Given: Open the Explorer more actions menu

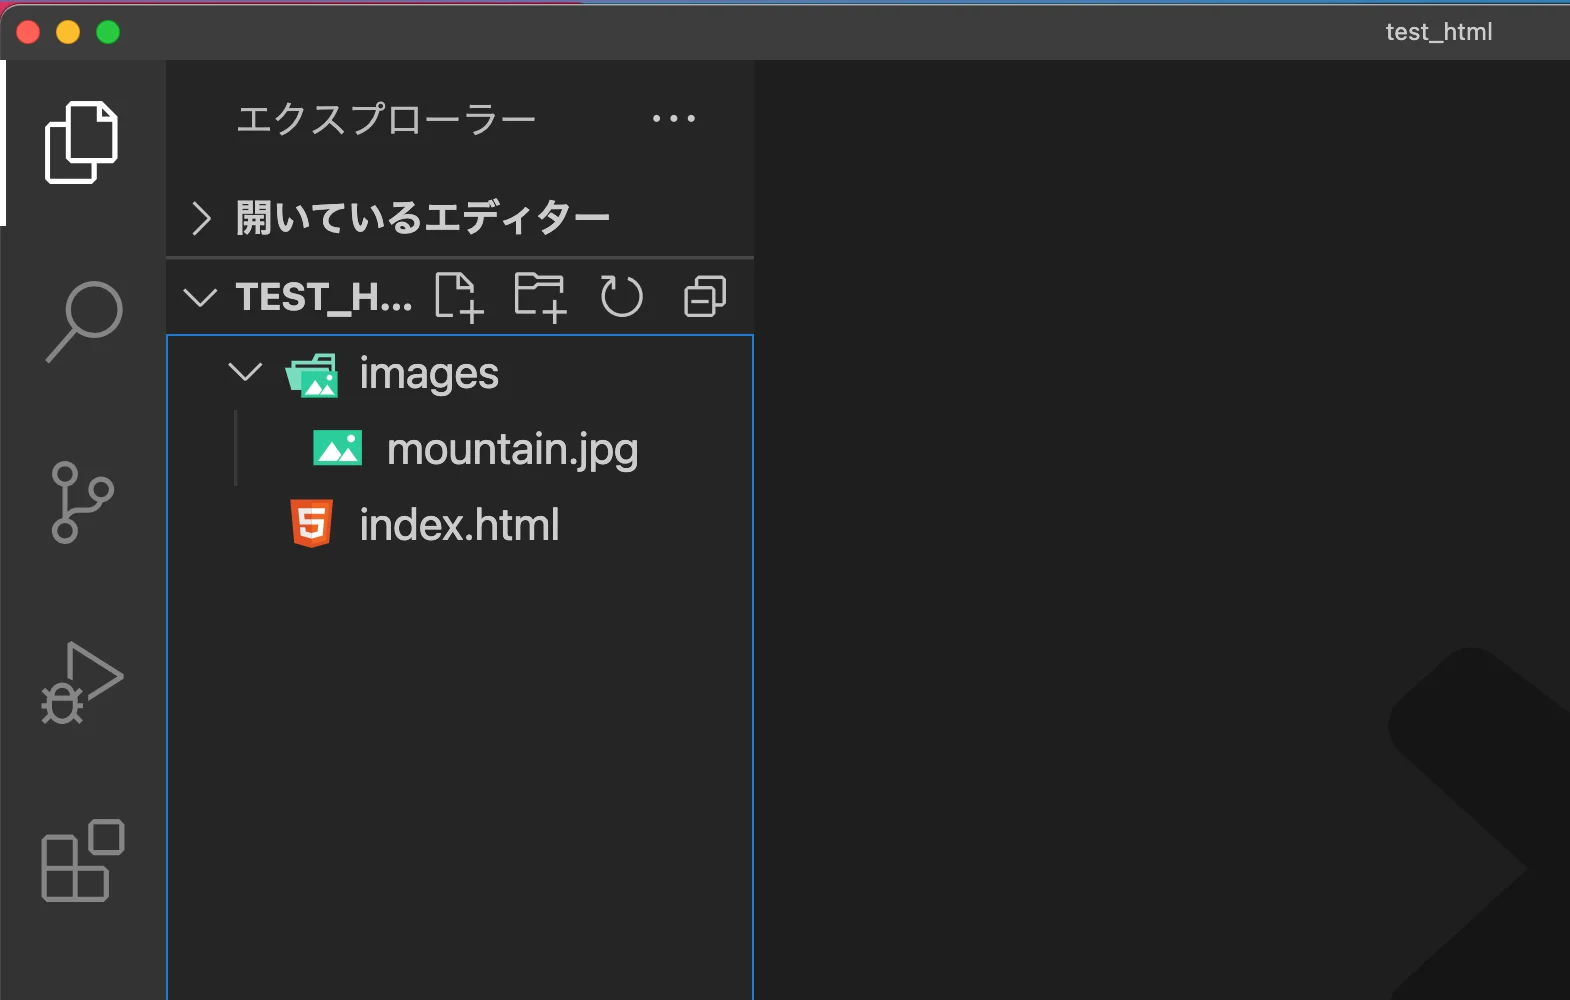Looking at the screenshot, I should [674, 118].
